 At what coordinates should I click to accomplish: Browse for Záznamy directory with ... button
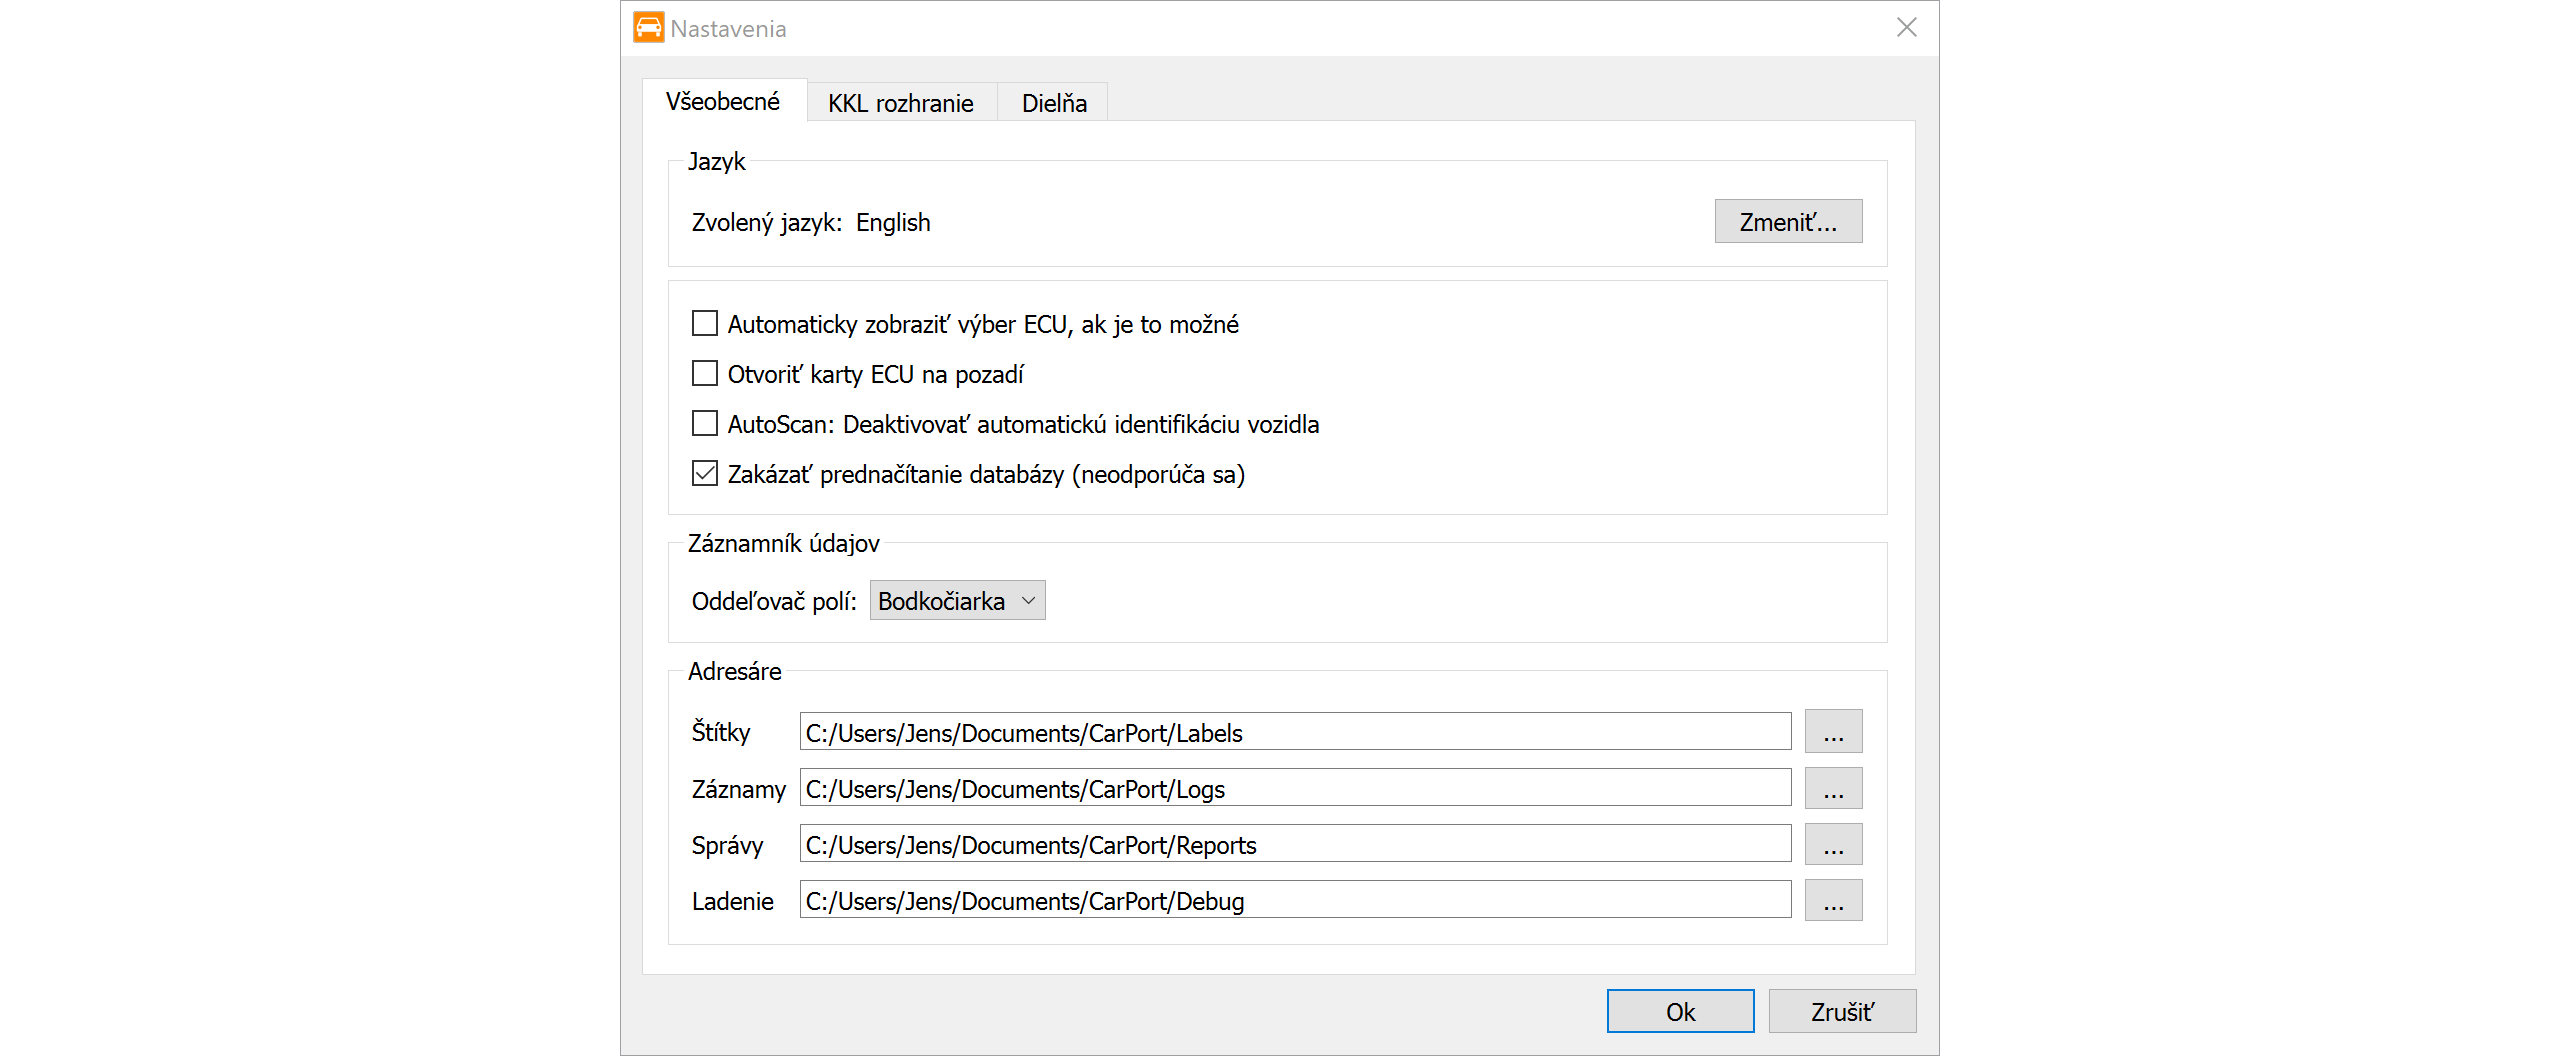pyautogui.click(x=1833, y=788)
